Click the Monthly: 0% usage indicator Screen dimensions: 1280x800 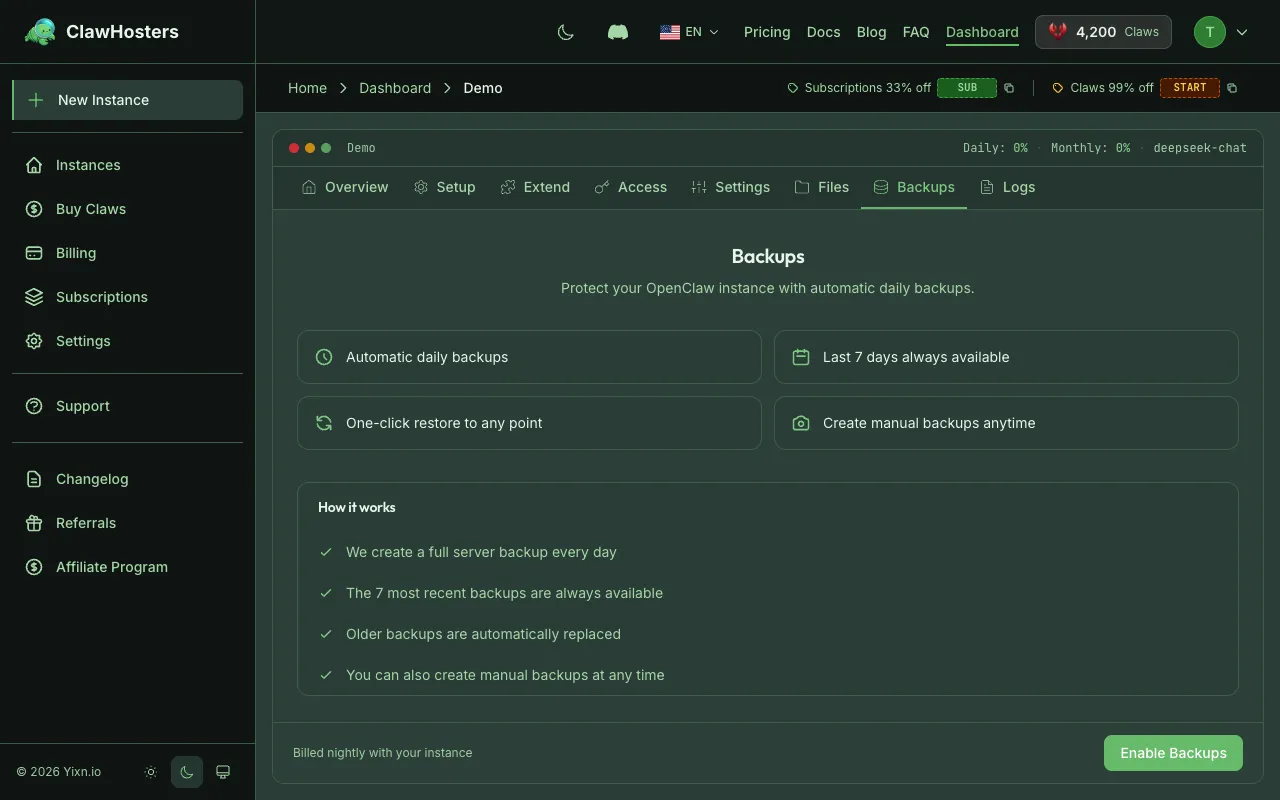pos(1090,147)
